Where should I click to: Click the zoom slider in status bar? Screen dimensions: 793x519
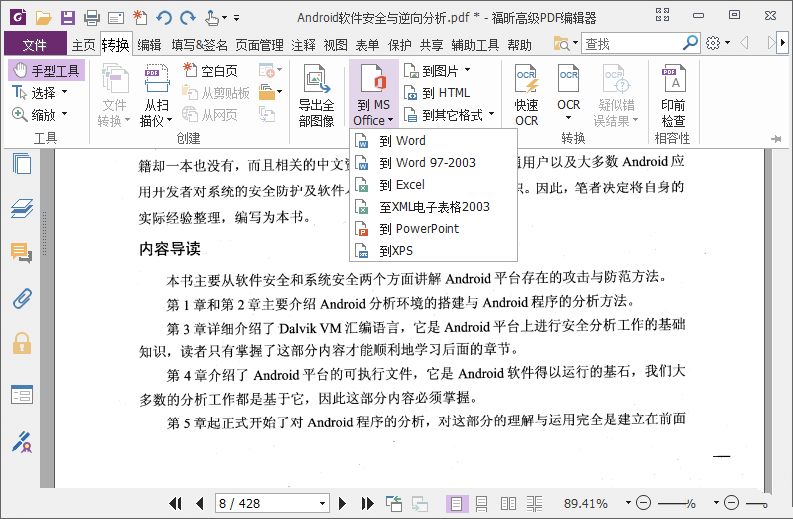pyautogui.click(x=676, y=503)
